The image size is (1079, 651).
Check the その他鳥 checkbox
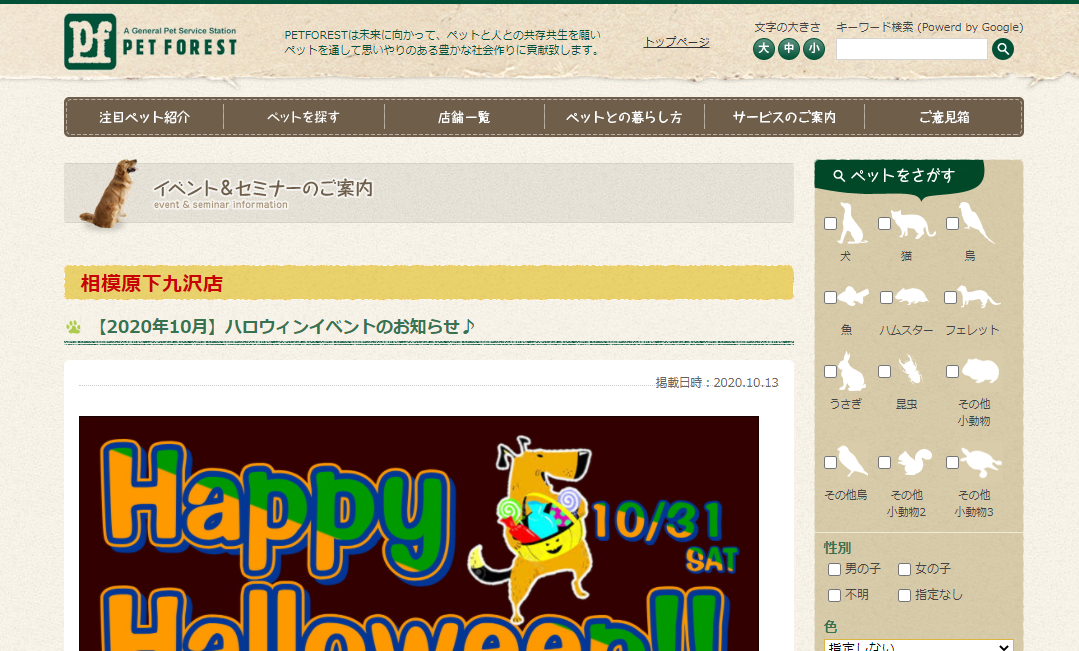pyautogui.click(x=831, y=462)
